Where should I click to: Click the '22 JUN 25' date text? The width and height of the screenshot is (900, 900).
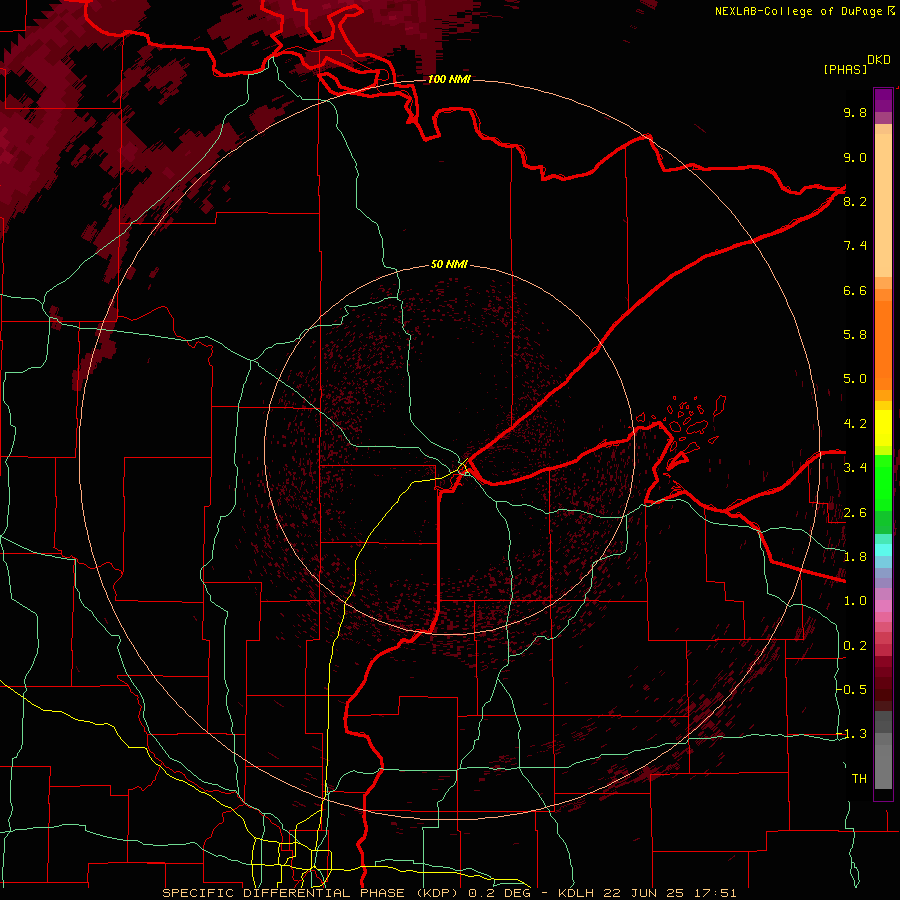coord(641,893)
